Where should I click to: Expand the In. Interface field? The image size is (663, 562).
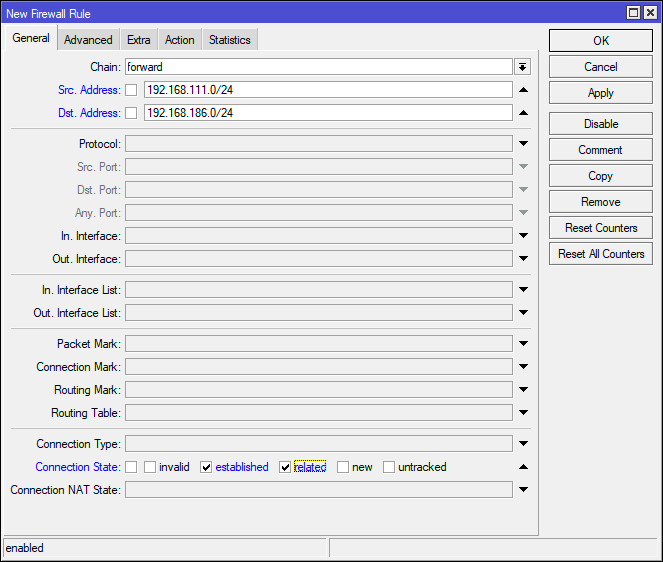(x=523, y=236)
